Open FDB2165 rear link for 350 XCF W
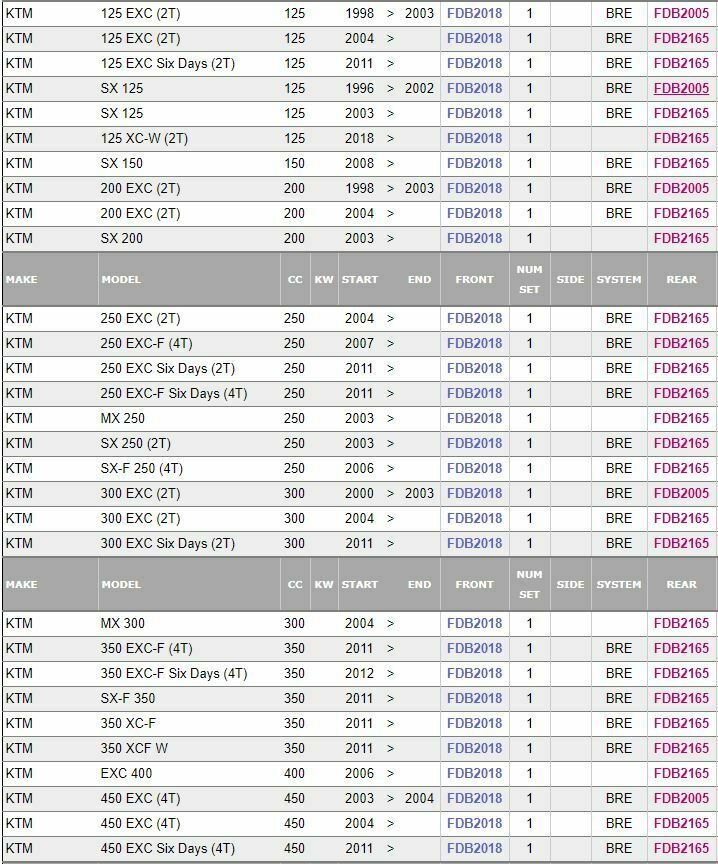Image resolution: width=718 pixels, height=864 pixels. tap(681, 748)
